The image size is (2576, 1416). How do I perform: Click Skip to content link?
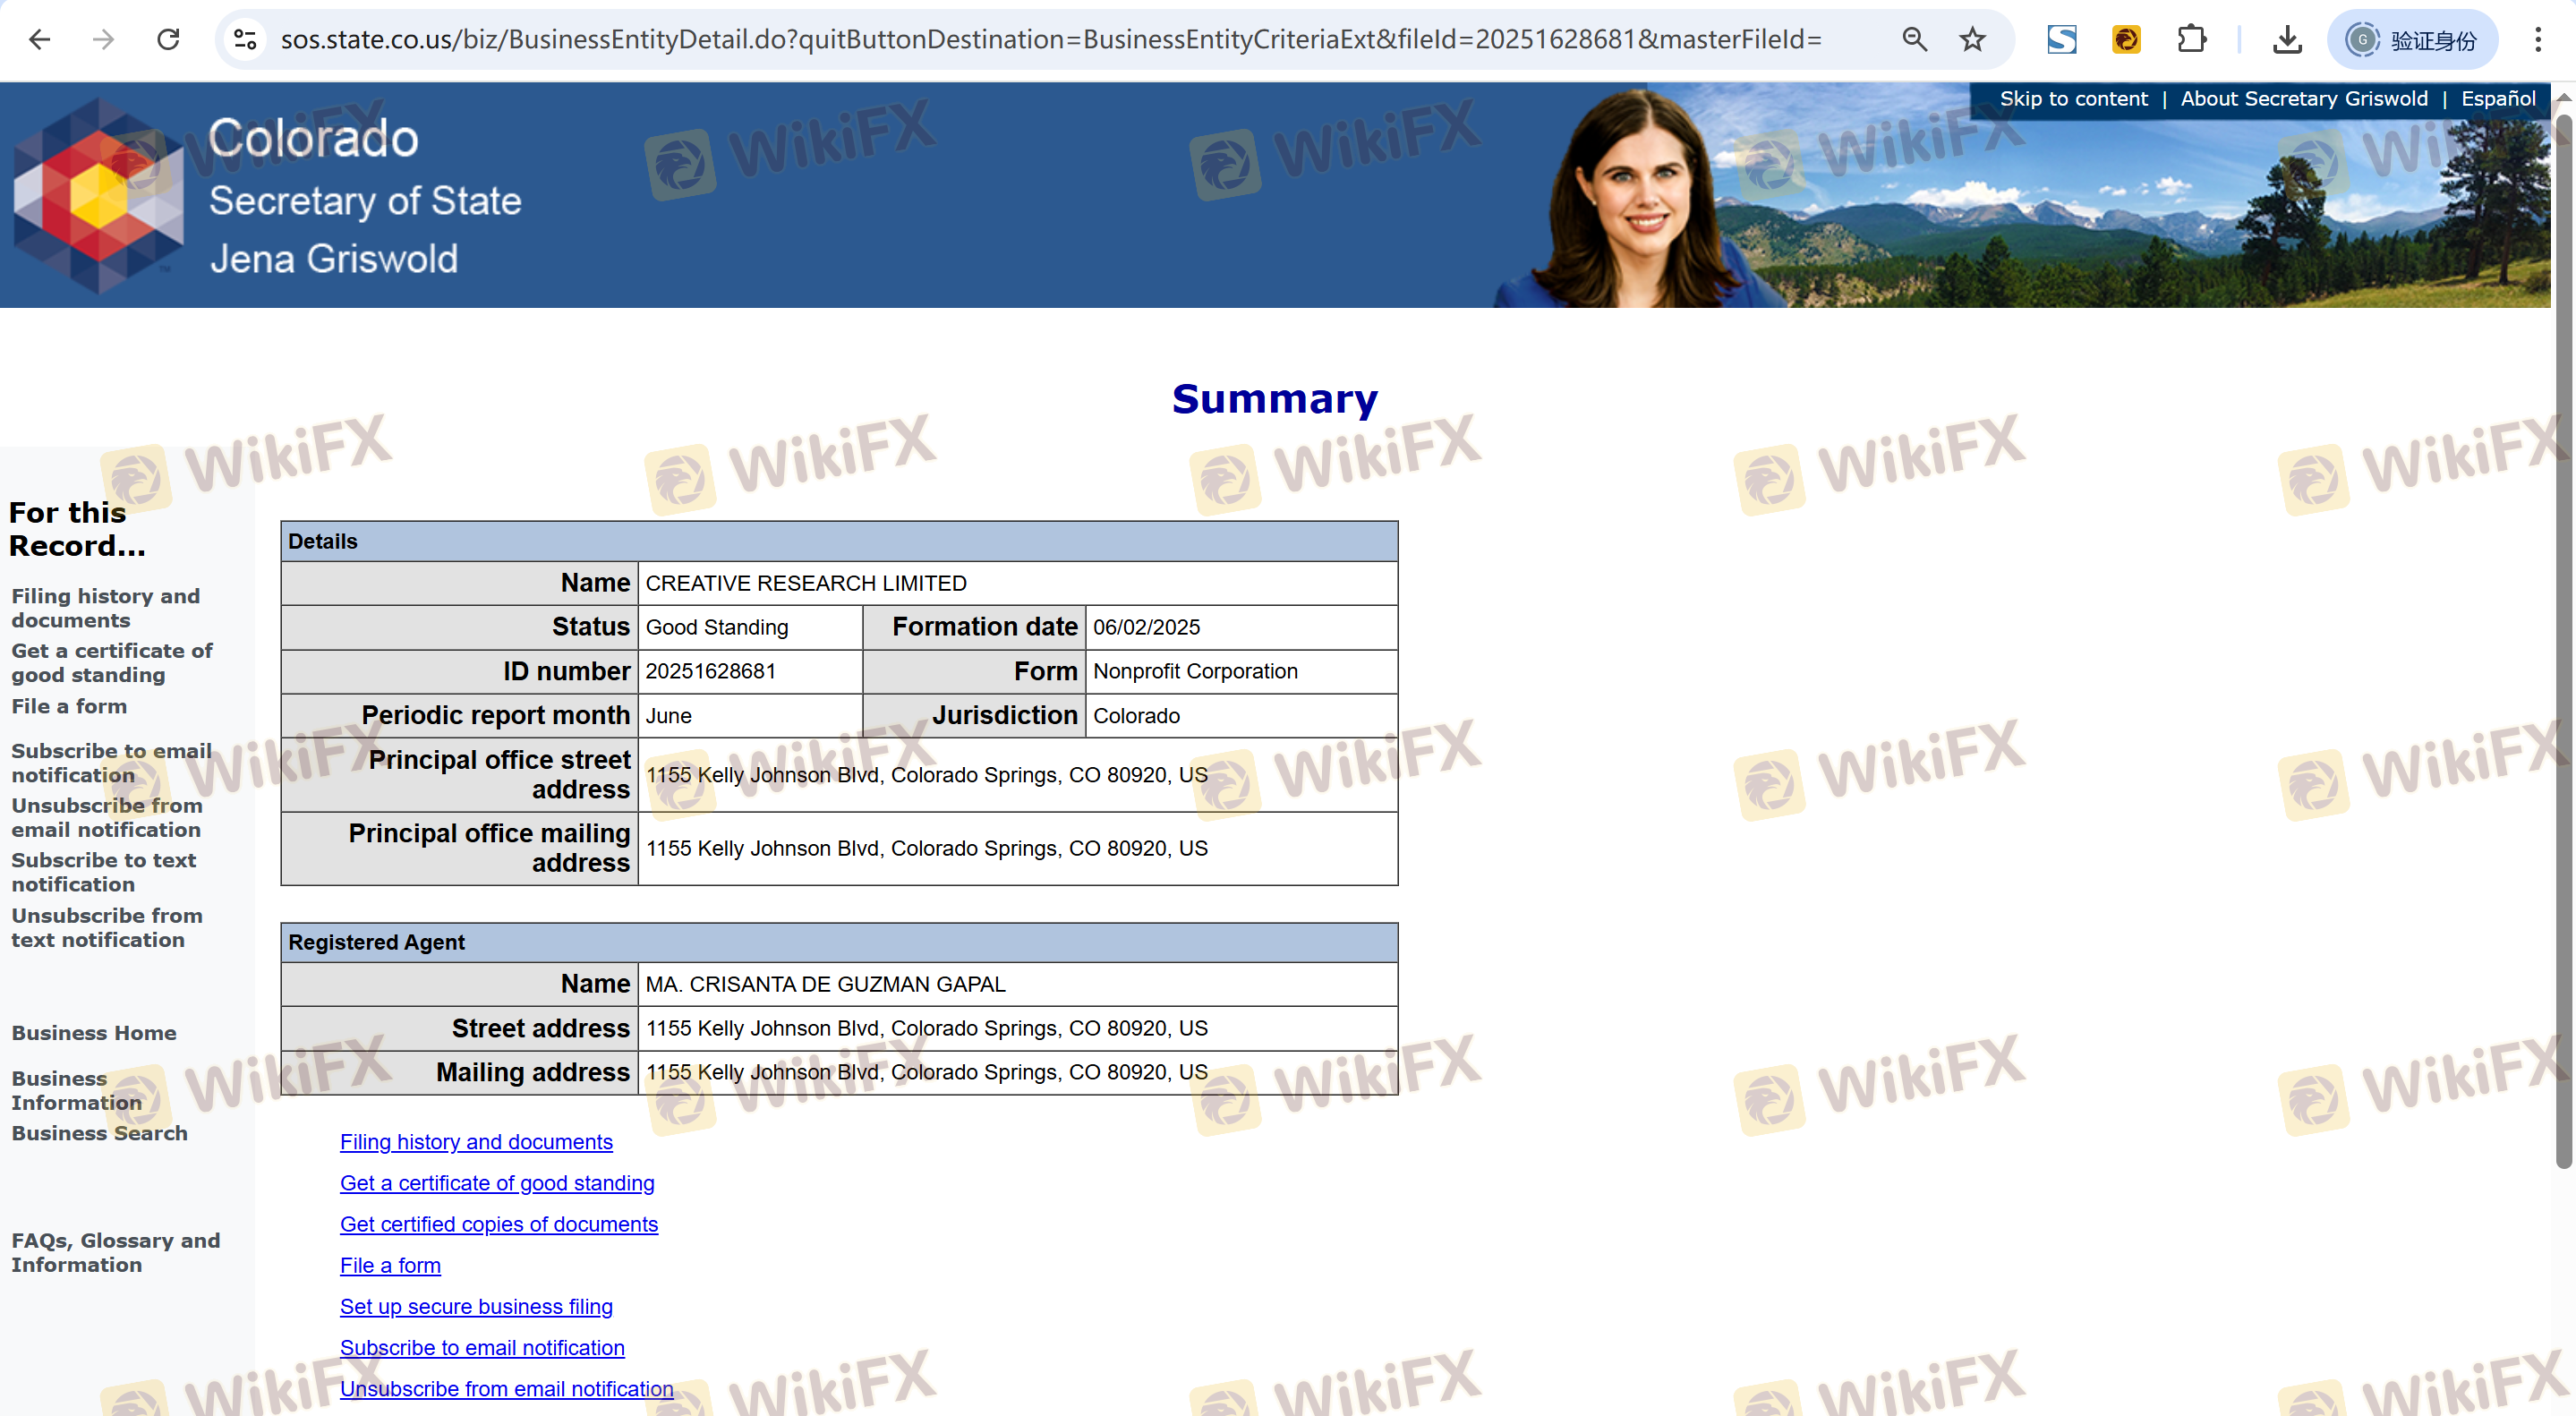pos(2073,99)
